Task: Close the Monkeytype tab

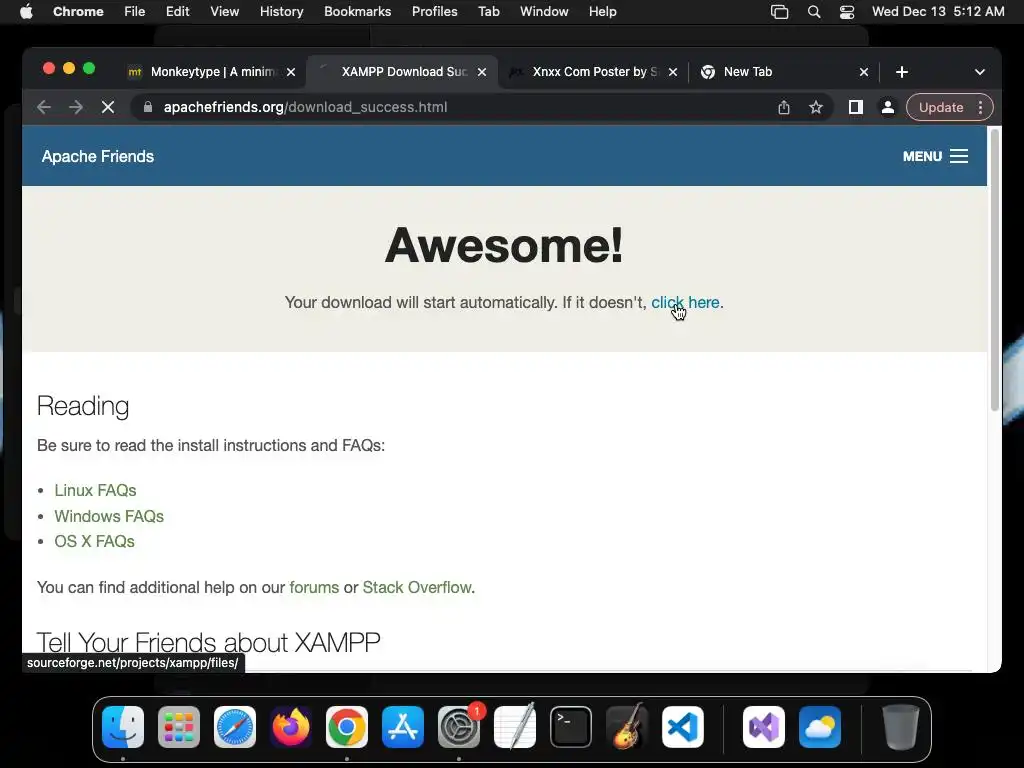Action: tap(291, 72)
